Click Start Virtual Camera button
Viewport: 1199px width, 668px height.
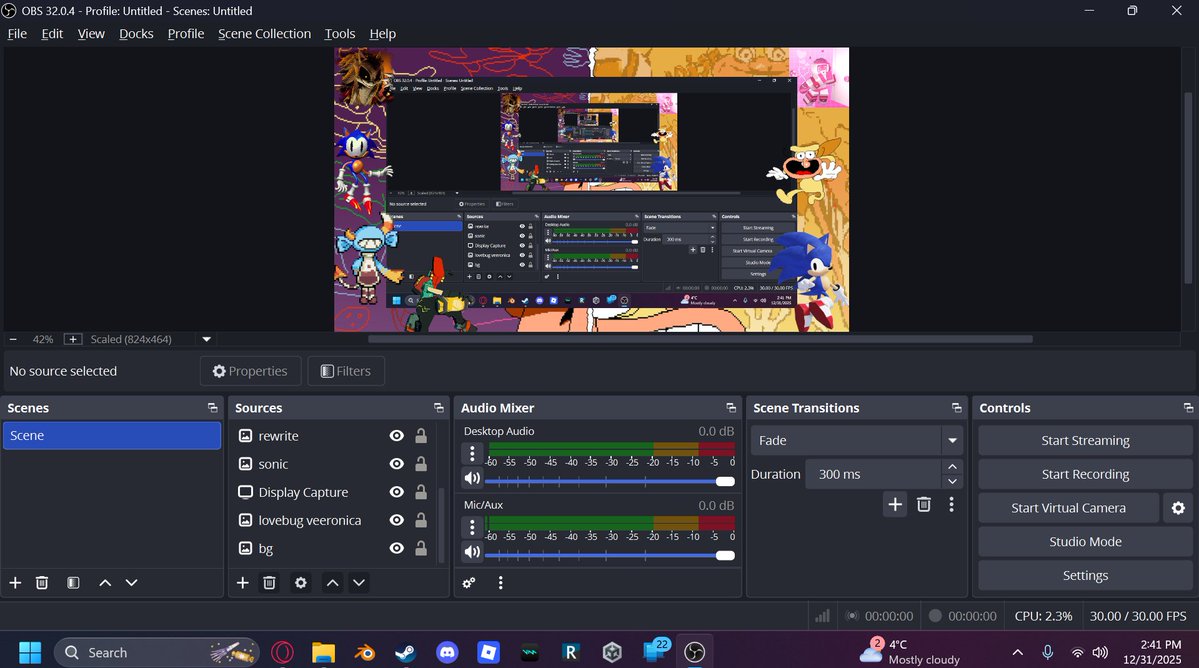(1068, 507)
